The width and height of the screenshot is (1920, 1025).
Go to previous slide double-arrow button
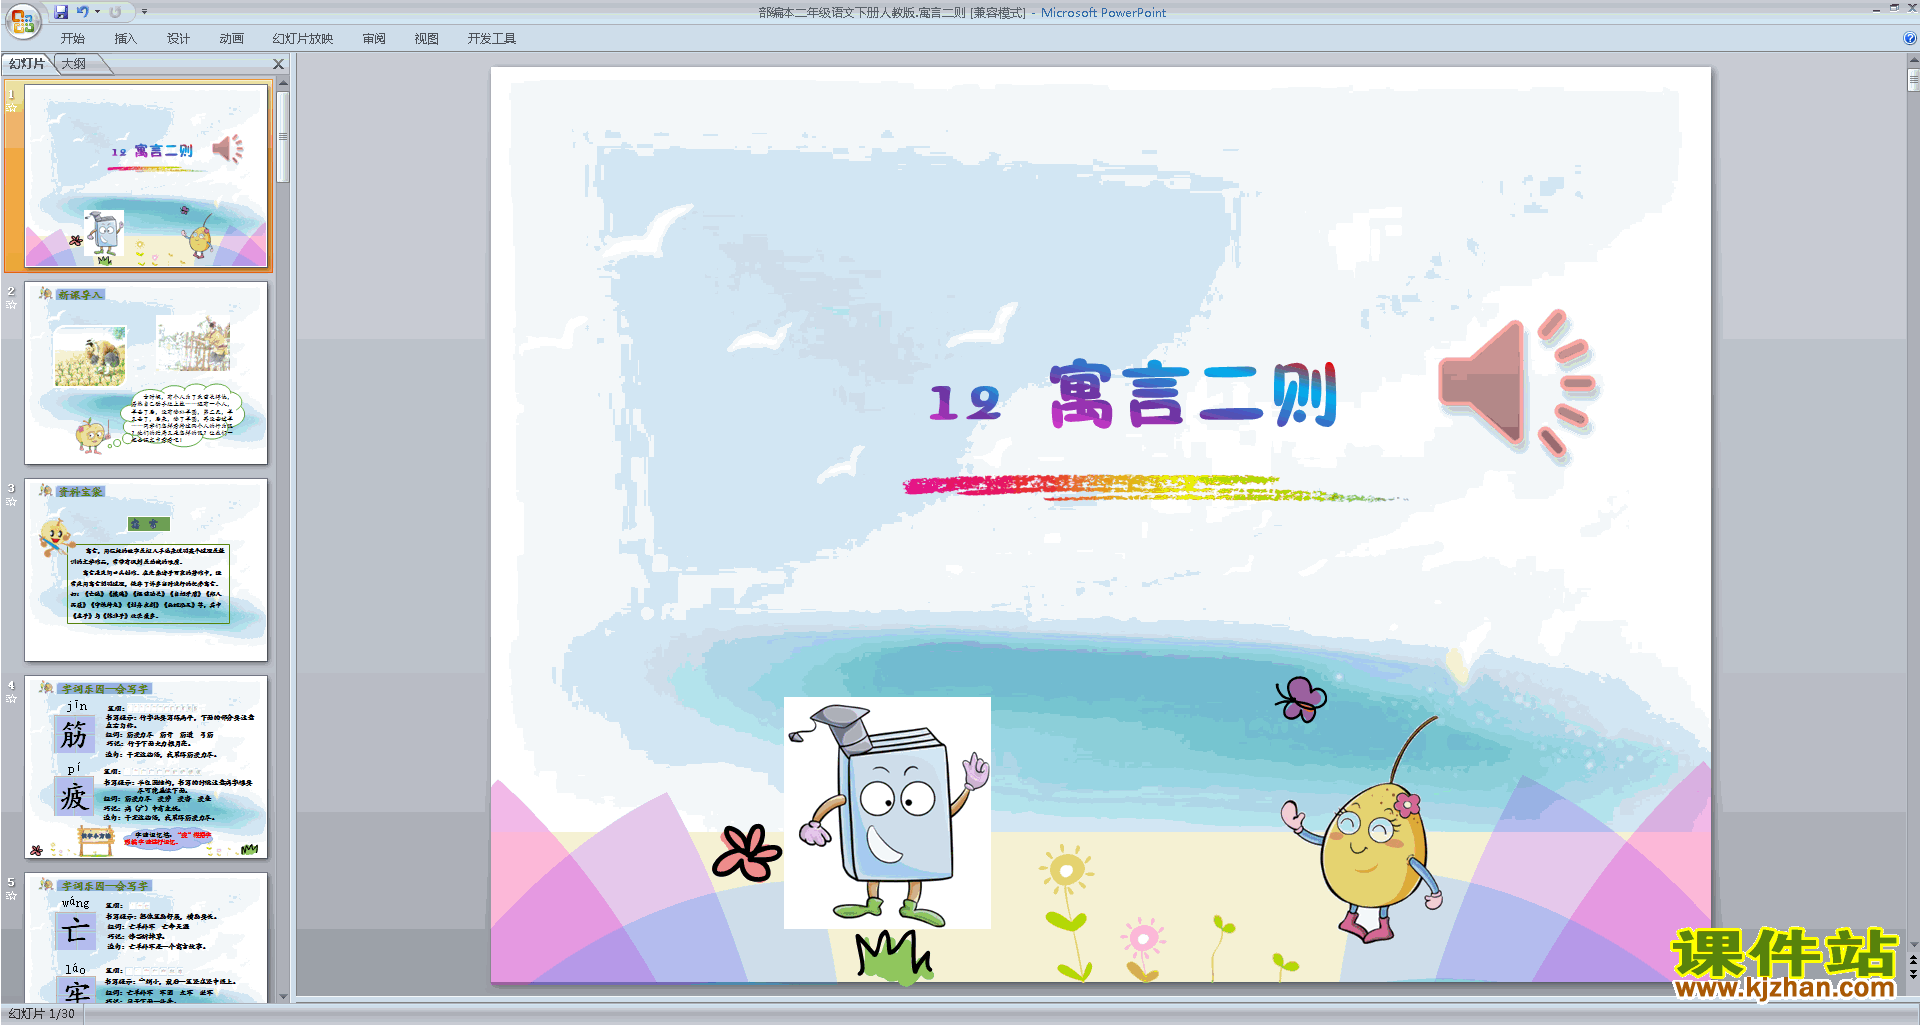pos(1913,960)
